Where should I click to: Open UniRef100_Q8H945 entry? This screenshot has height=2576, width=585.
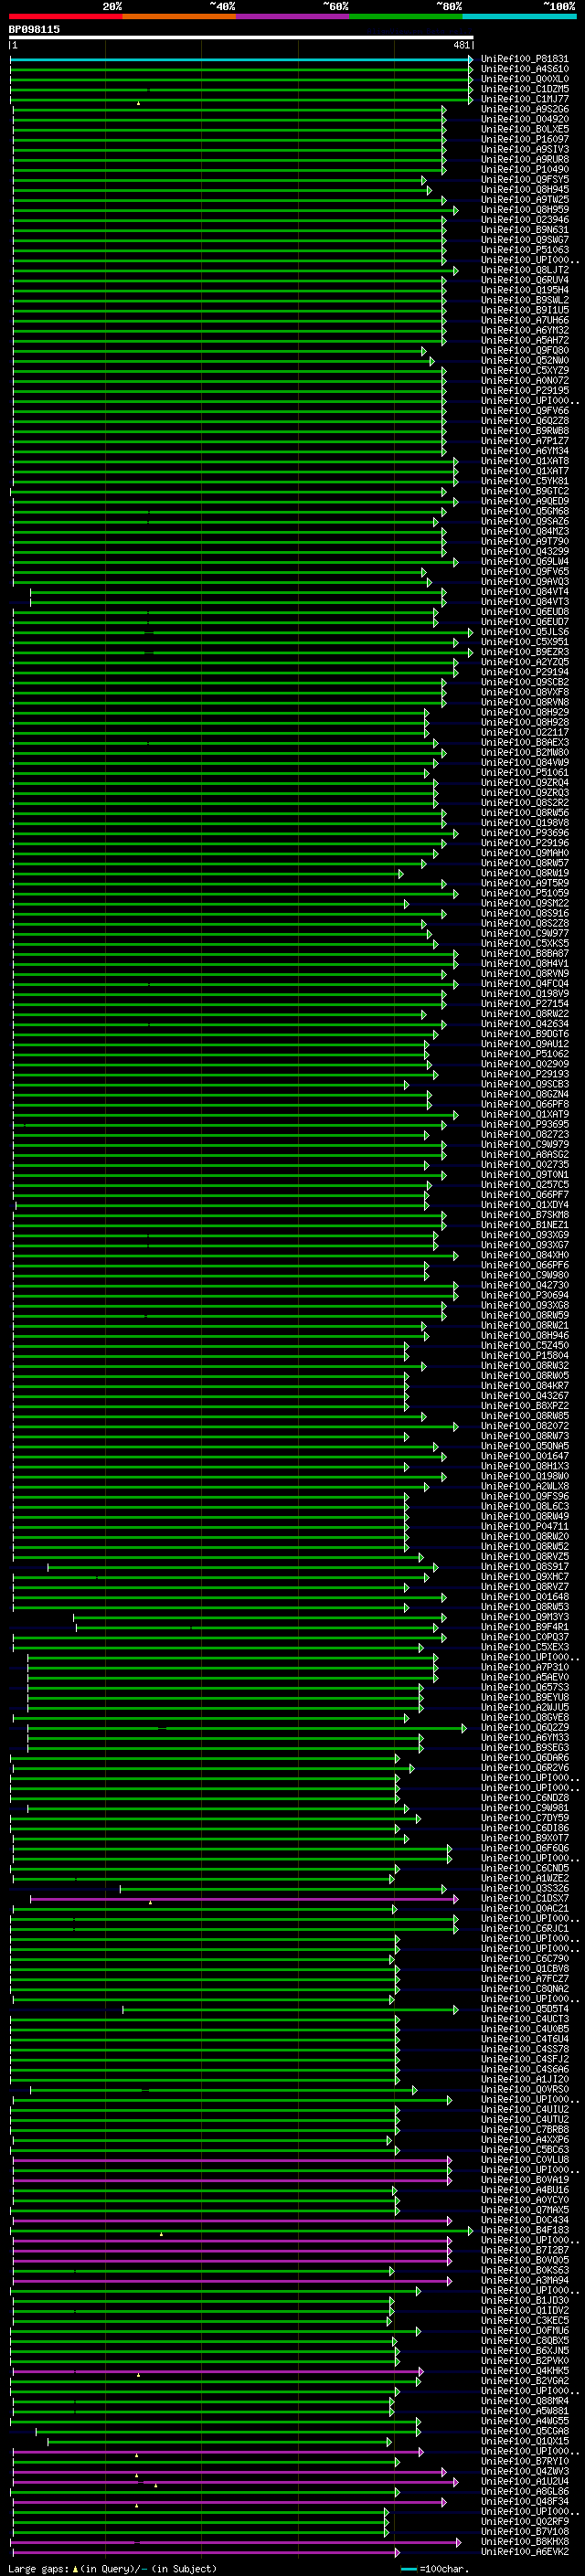(x=525, y=189)
